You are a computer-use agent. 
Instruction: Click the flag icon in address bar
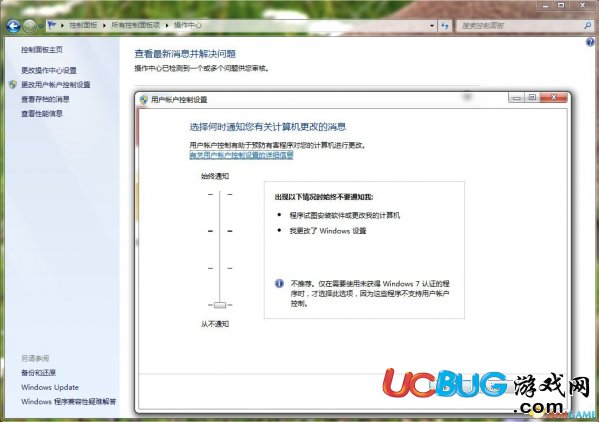(52, 25)
